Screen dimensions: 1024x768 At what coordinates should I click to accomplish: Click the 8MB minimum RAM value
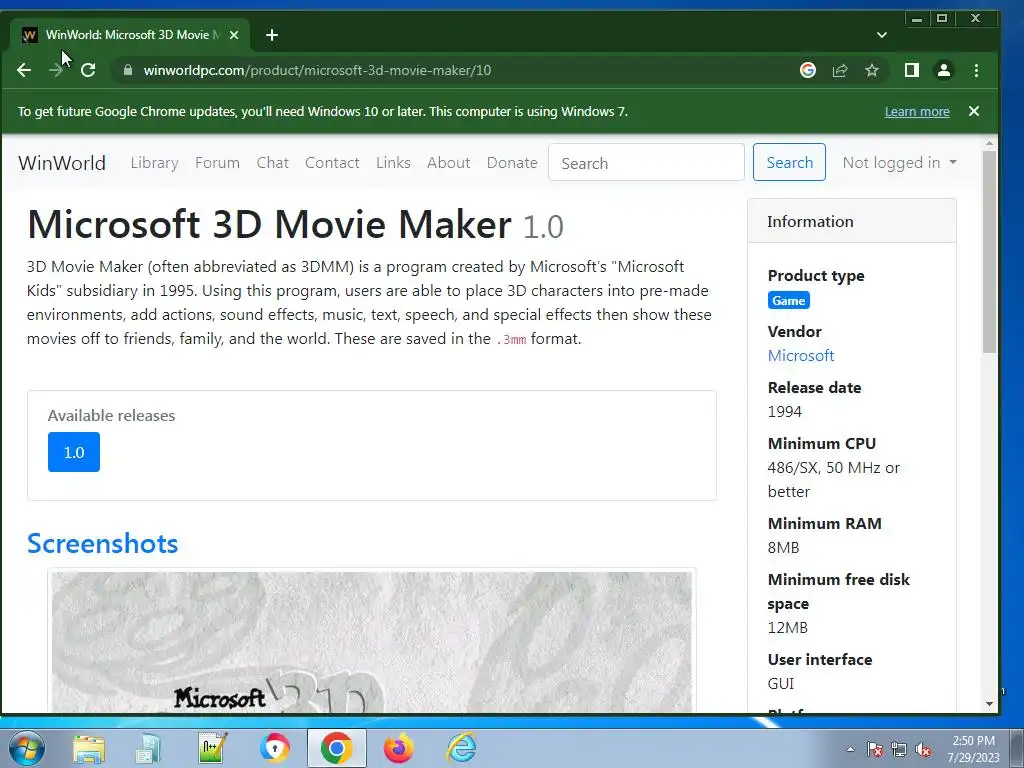(783, 547)
